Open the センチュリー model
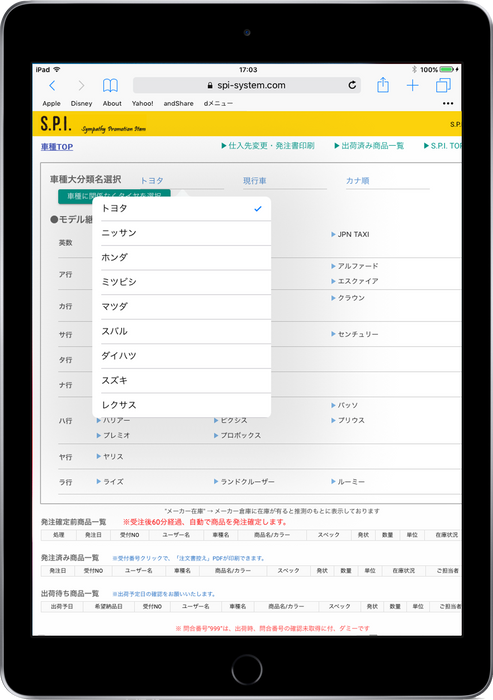The height and width of the screenshot is (700, 493). [x=355, y=334]
